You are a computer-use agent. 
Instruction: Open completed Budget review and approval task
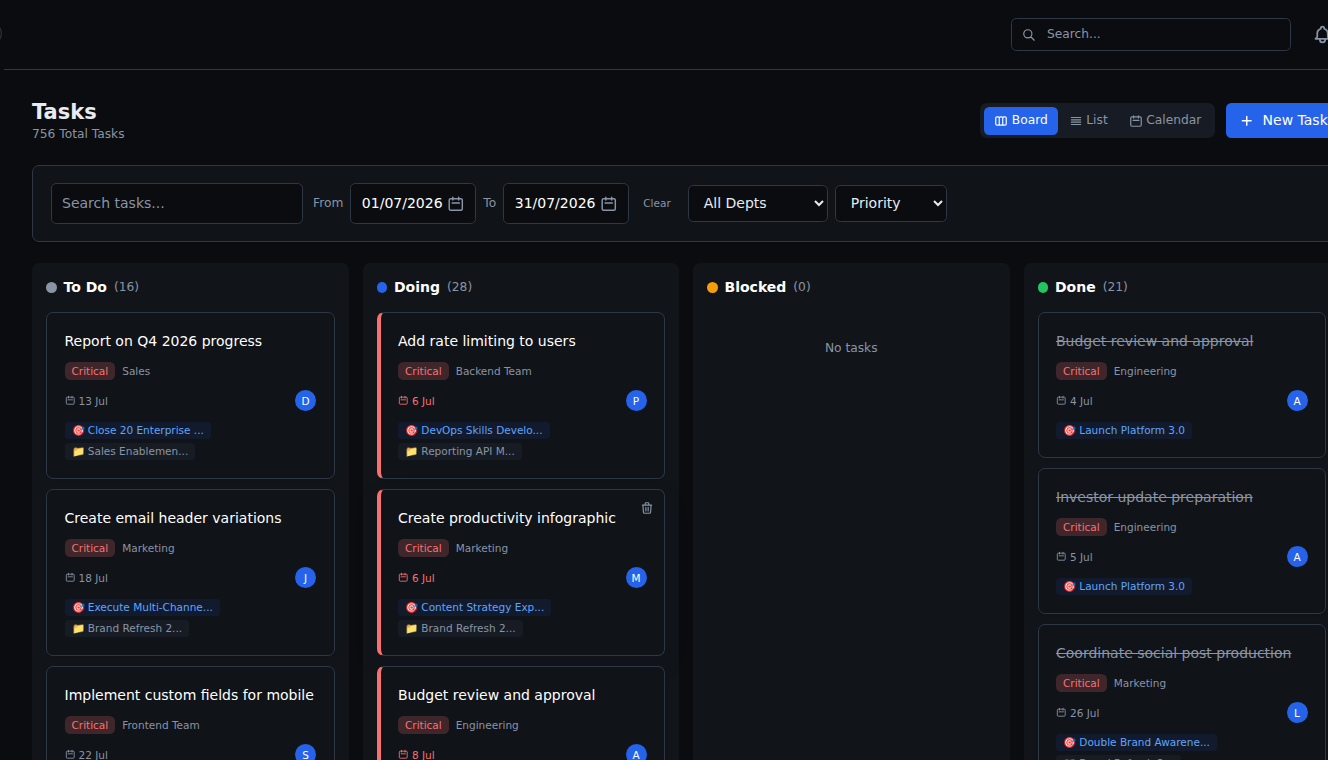pyautogui.click(x=1154, y=341)
